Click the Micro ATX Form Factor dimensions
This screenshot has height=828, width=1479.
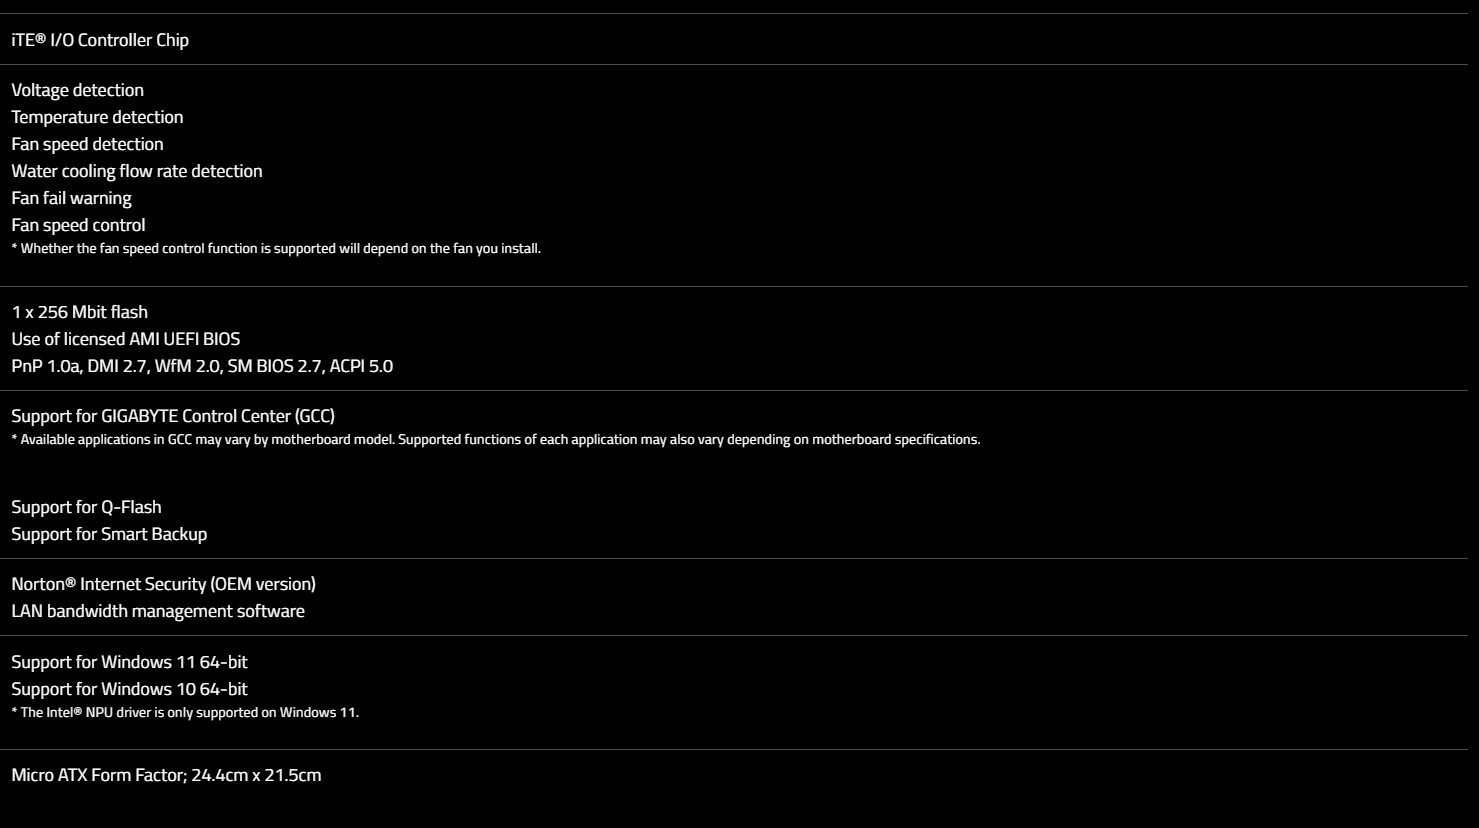click(166, 775)
